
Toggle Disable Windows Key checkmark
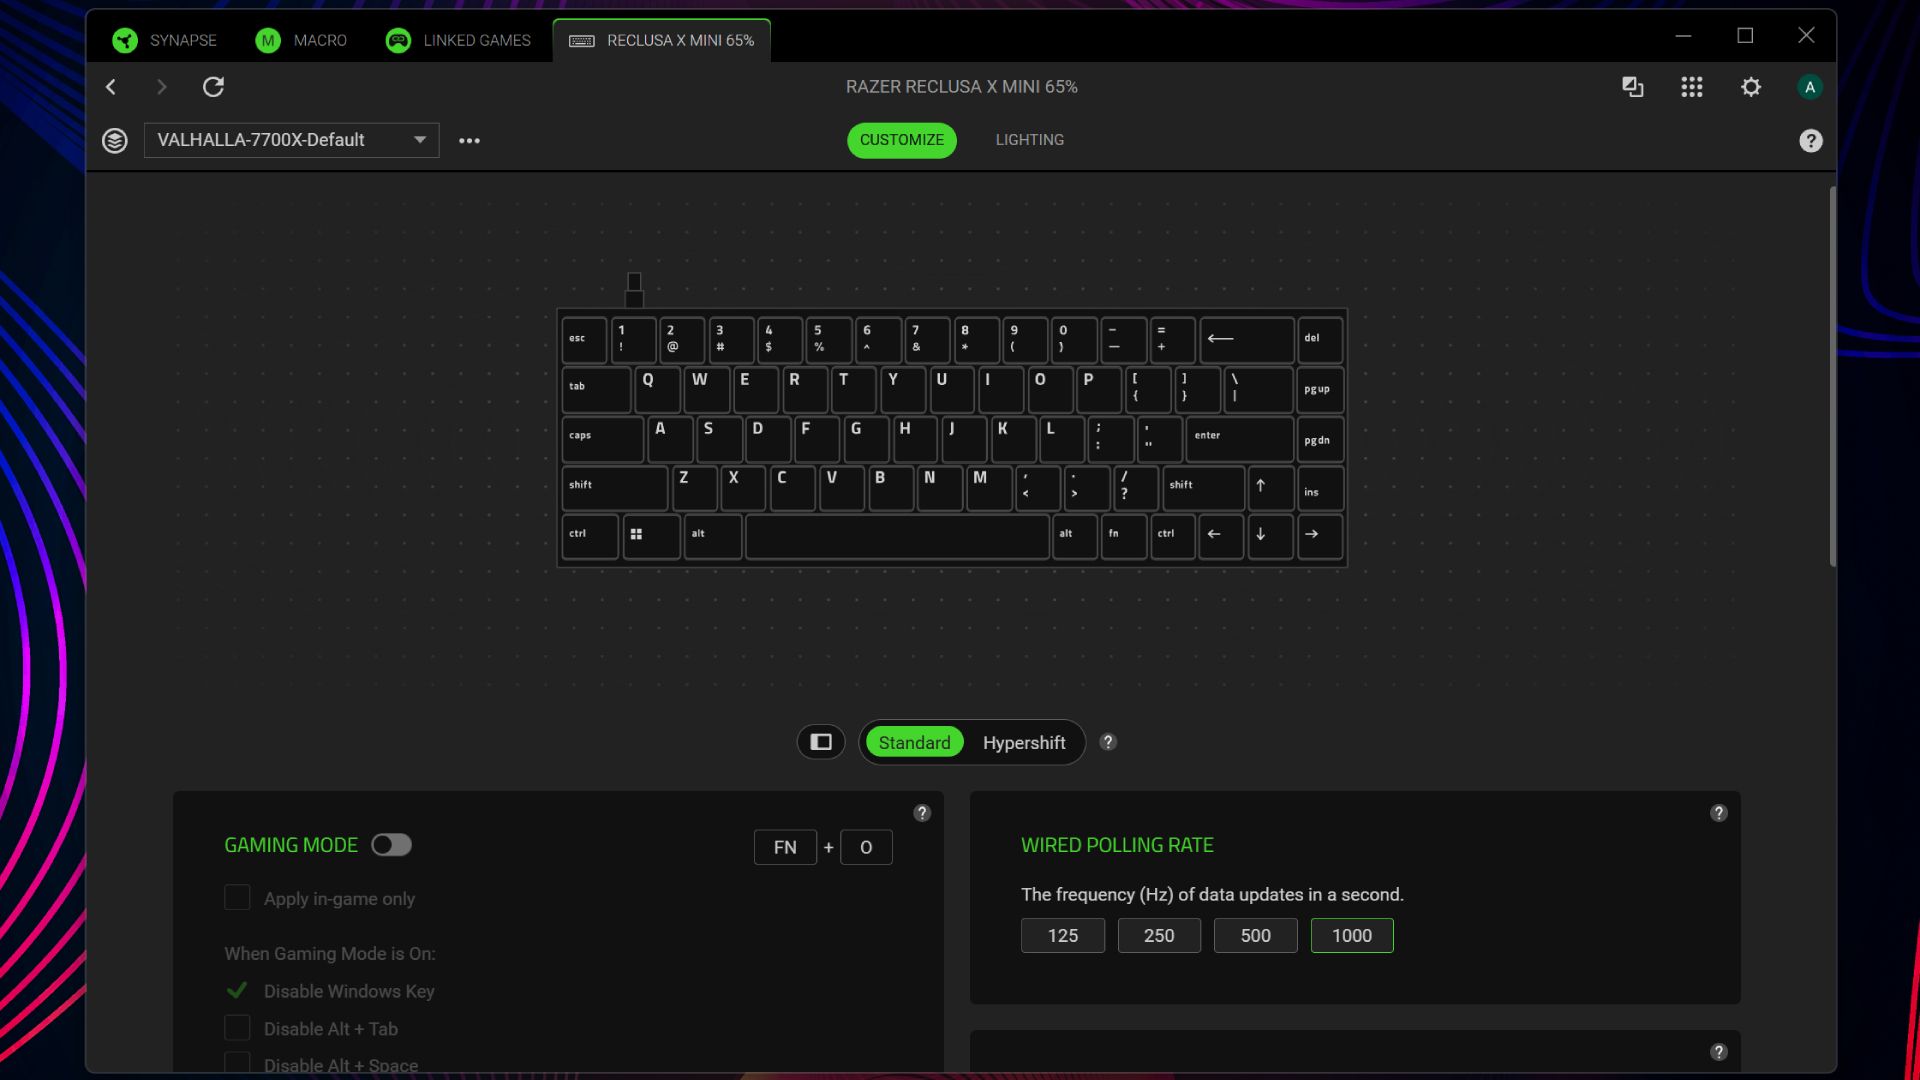pos(237,991)
